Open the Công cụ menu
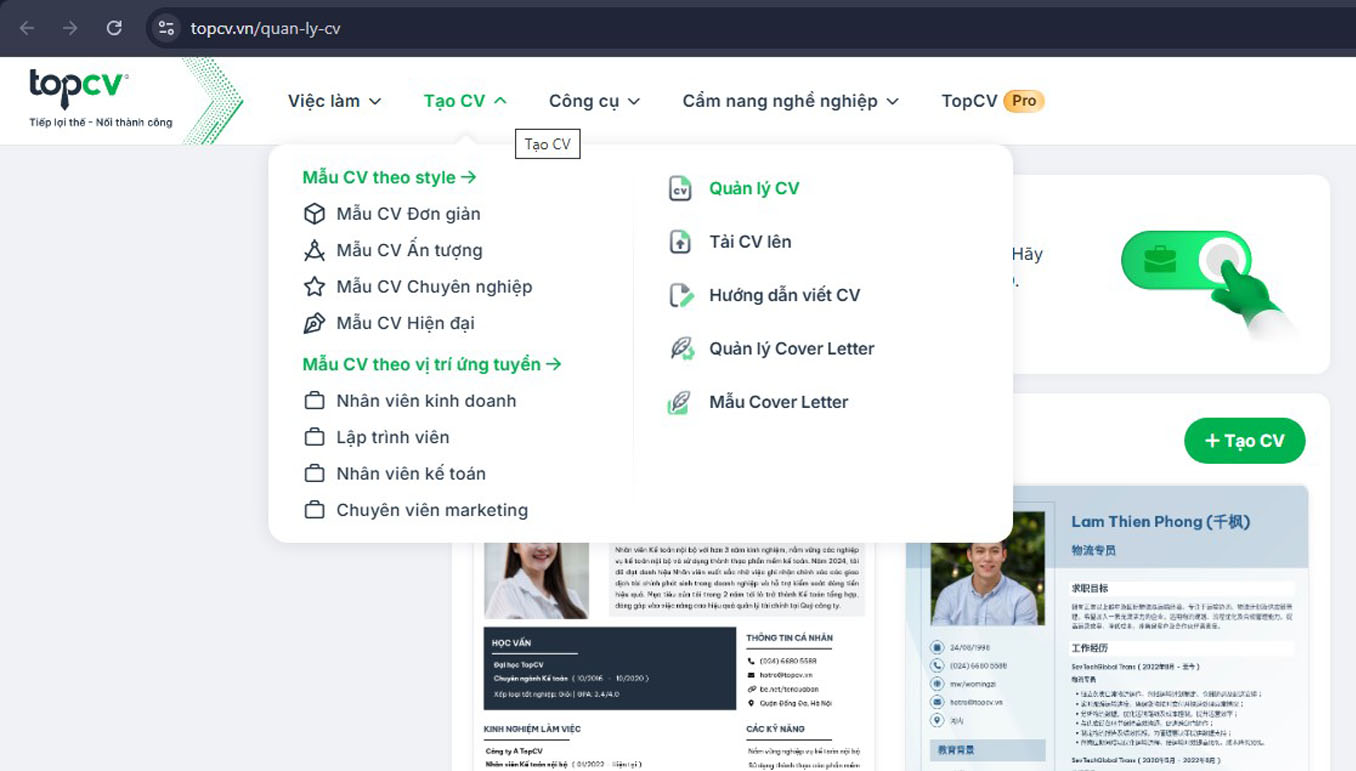Image resolution: width=1356 pixels, height=771 pixels. pos(594,101)
